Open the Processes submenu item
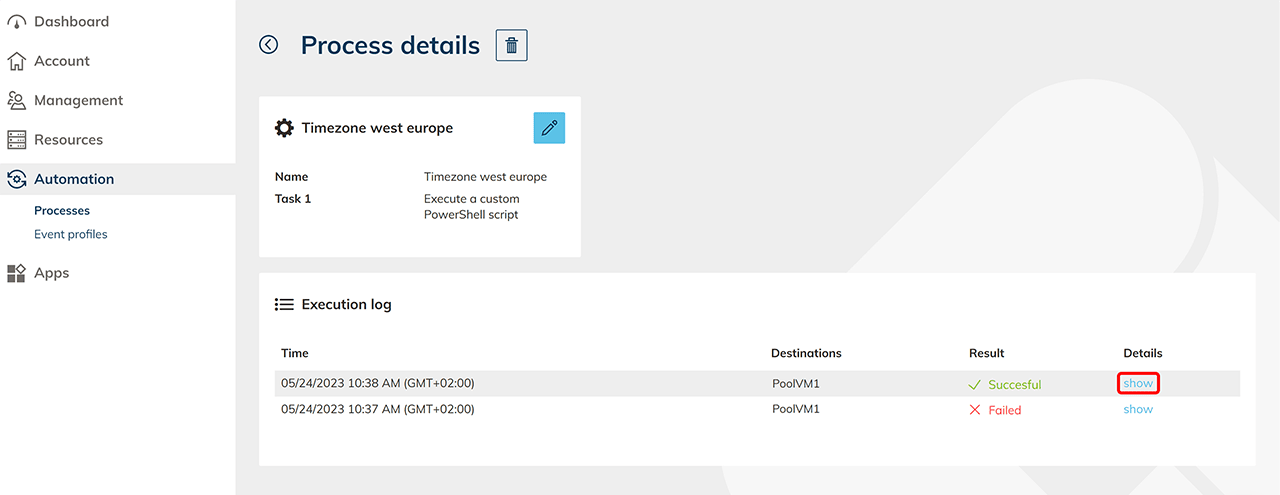1280x495 pixels. click(62, 211)
